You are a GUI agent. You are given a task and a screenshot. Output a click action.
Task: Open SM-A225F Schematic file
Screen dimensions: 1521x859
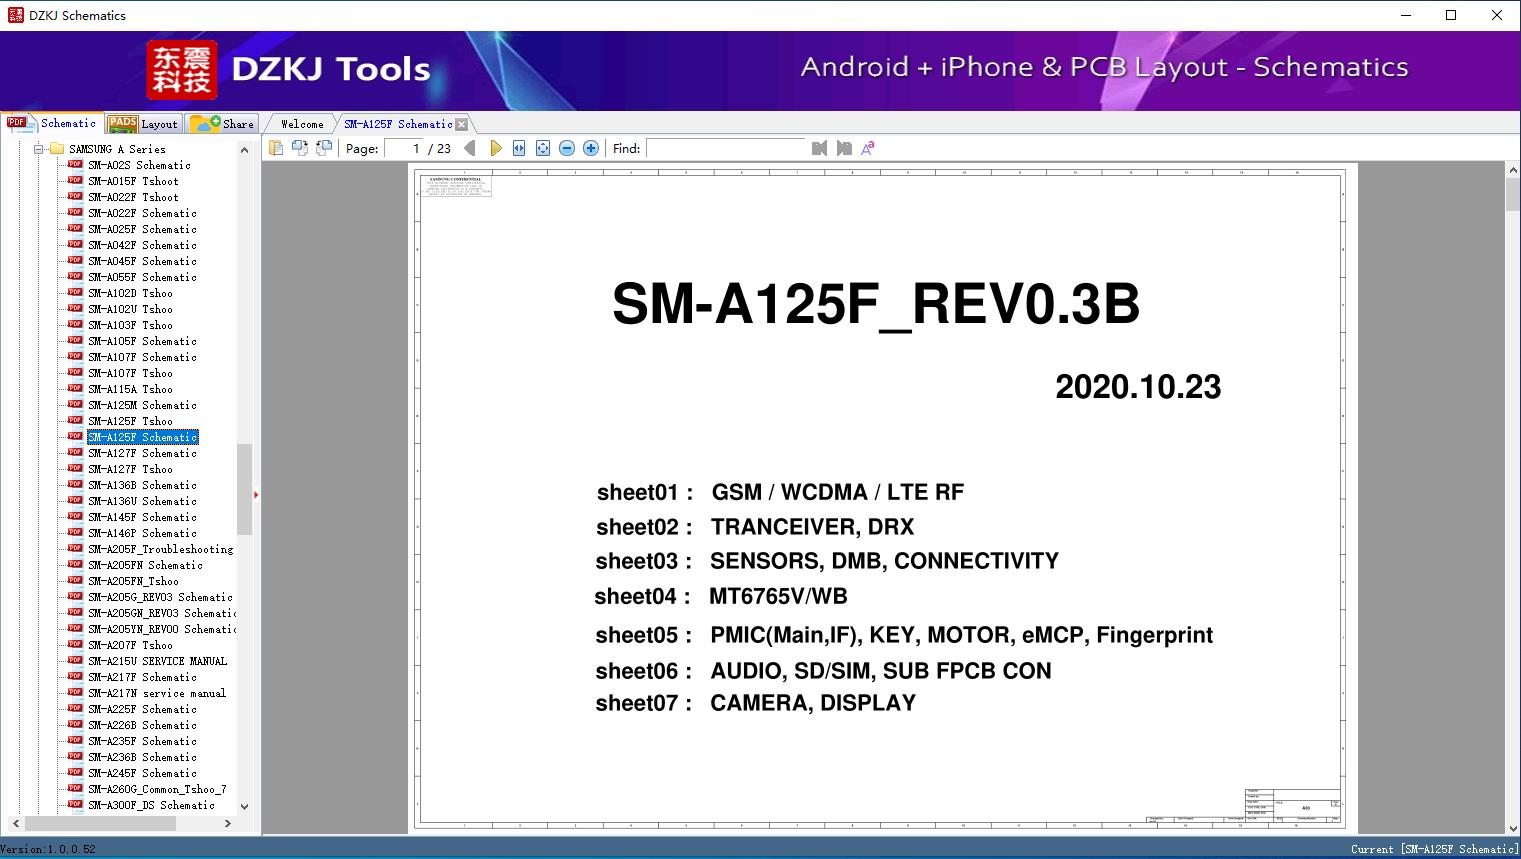pyautogui.click(x=142, y=709)
